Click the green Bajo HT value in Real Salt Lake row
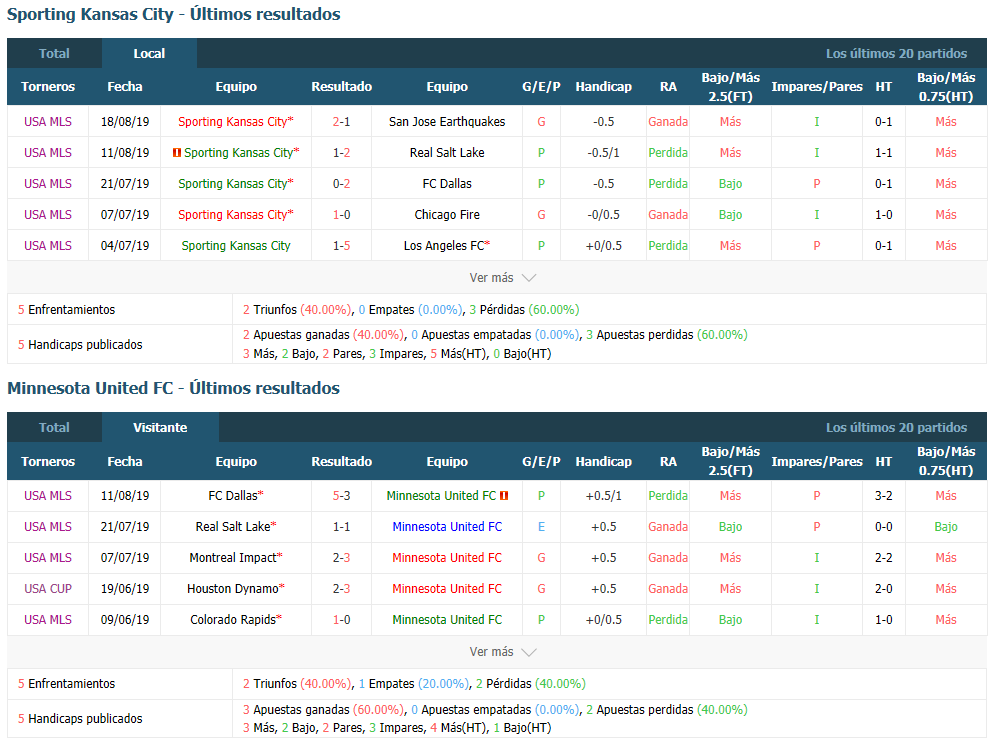Screen dimensions: 999x741 [945, 527]
